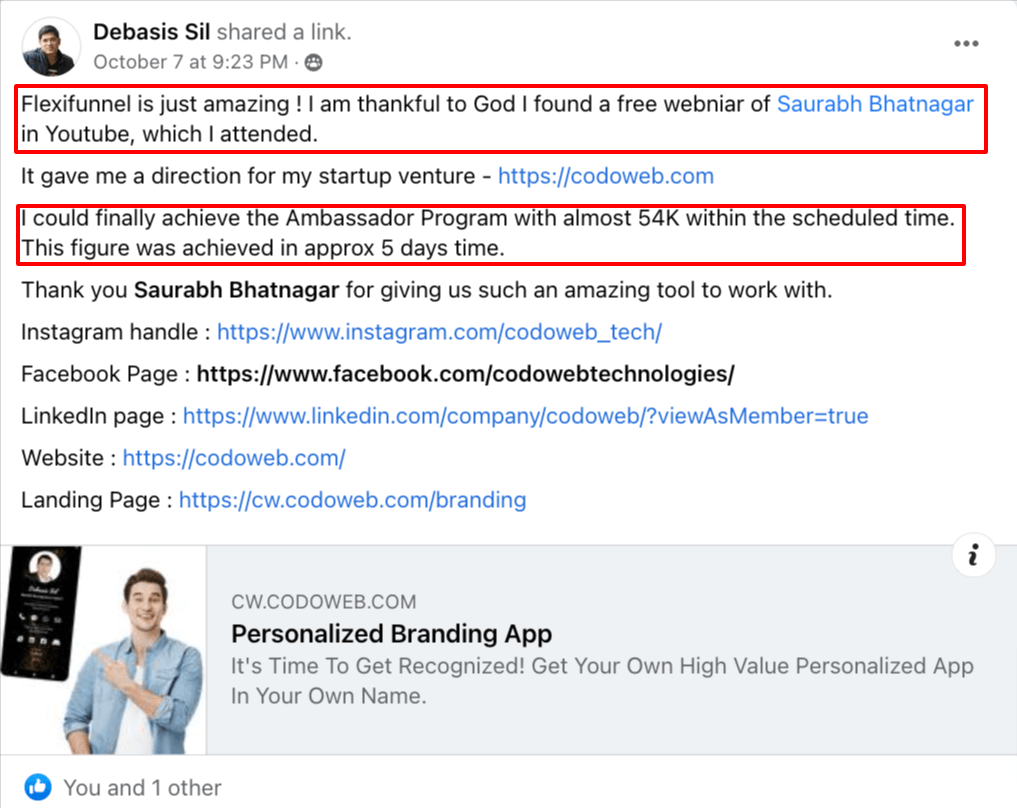Click the Saurabh Bhatnagar profile mention link
This screenshot has width=1017, height=808.
tap(875, 103)
